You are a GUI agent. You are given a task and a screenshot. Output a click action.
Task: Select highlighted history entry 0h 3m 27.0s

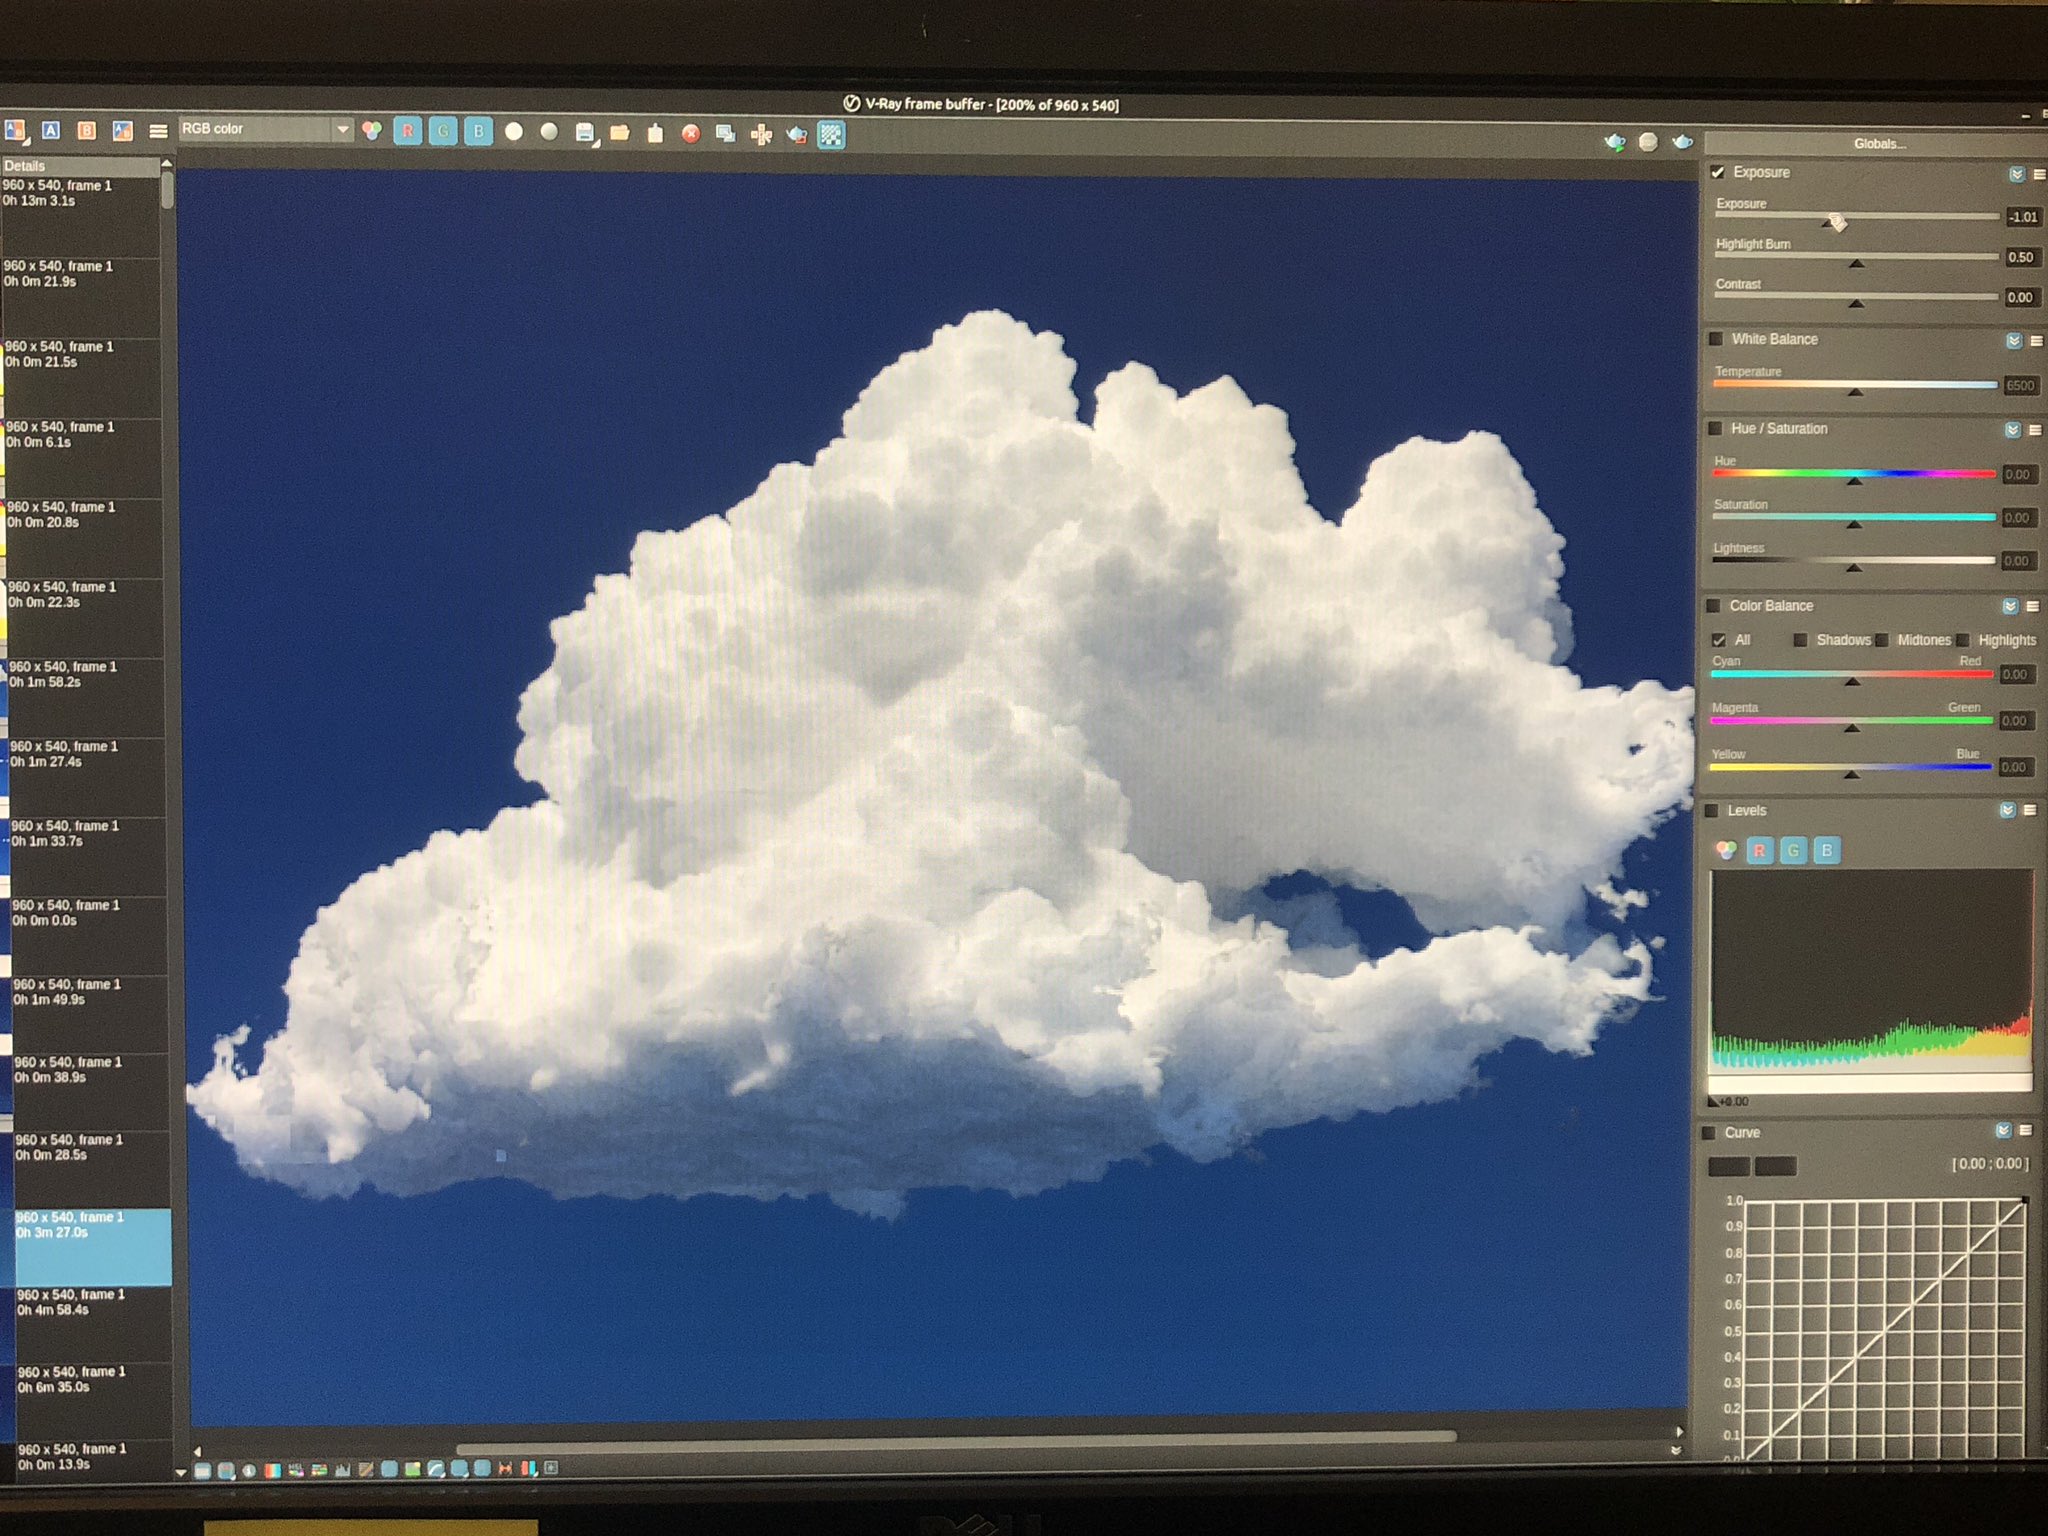(x=92, y=1247)
